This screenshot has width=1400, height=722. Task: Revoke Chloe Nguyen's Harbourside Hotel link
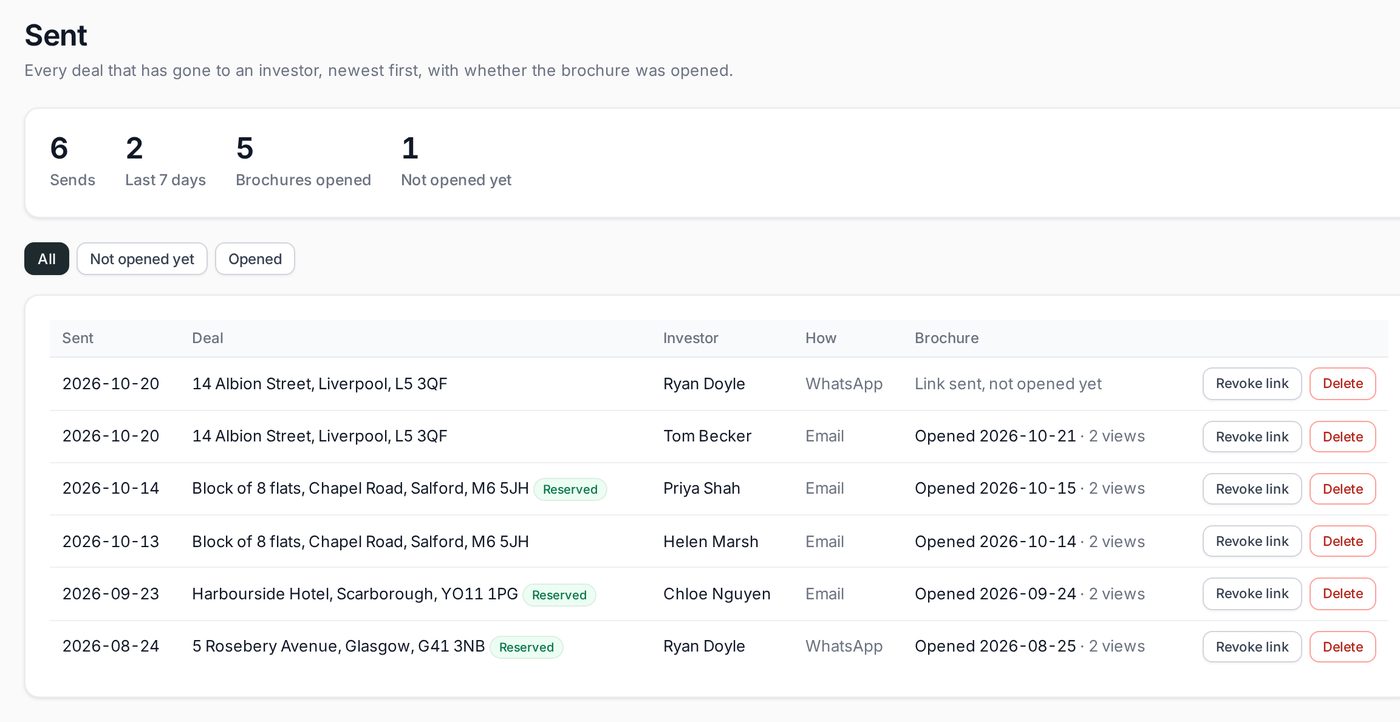(x=1252, y=594)
